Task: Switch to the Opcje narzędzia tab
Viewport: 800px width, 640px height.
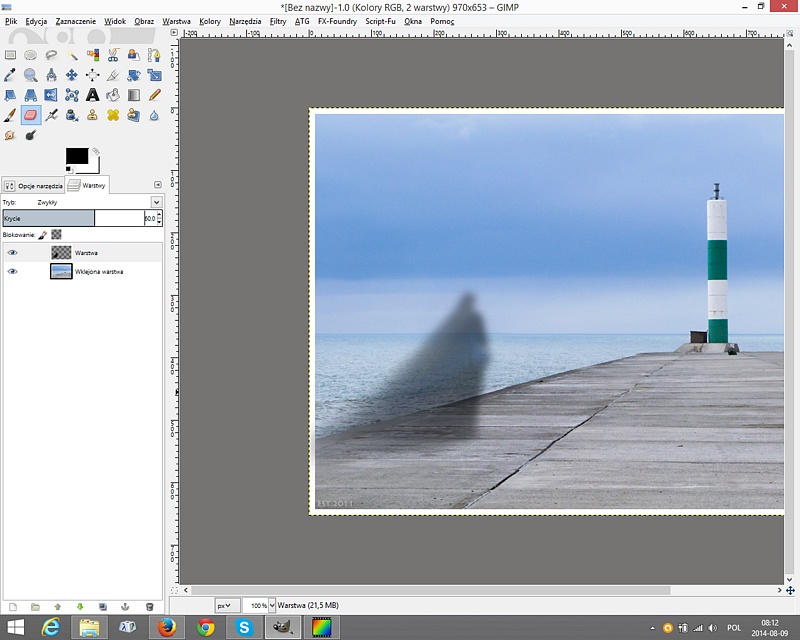Action: [34, 186]
